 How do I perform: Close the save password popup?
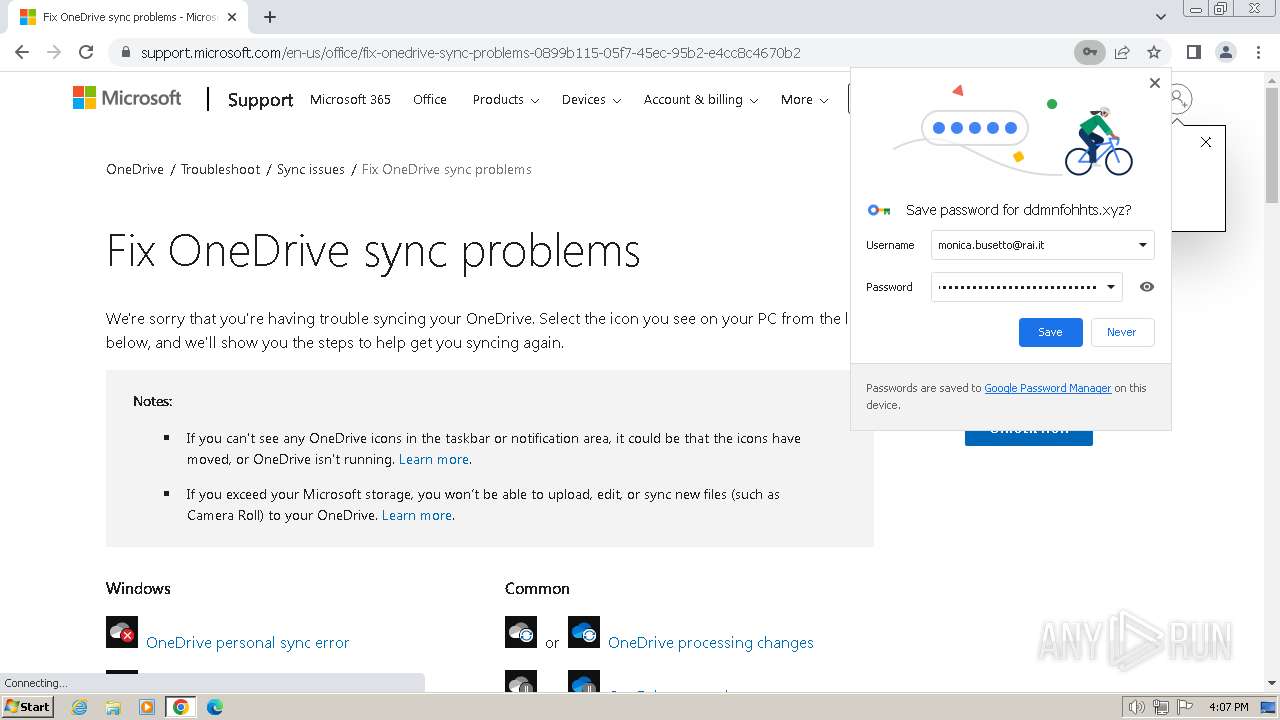(1155, 83)
